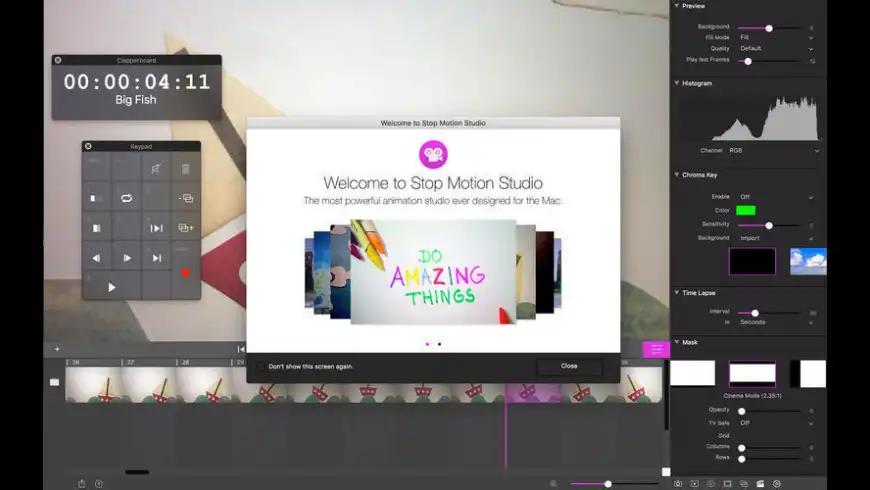This screenshot has height=490, width=870.
Task: Click the remove frame copy key in Keypad
Action: point(186,198)
